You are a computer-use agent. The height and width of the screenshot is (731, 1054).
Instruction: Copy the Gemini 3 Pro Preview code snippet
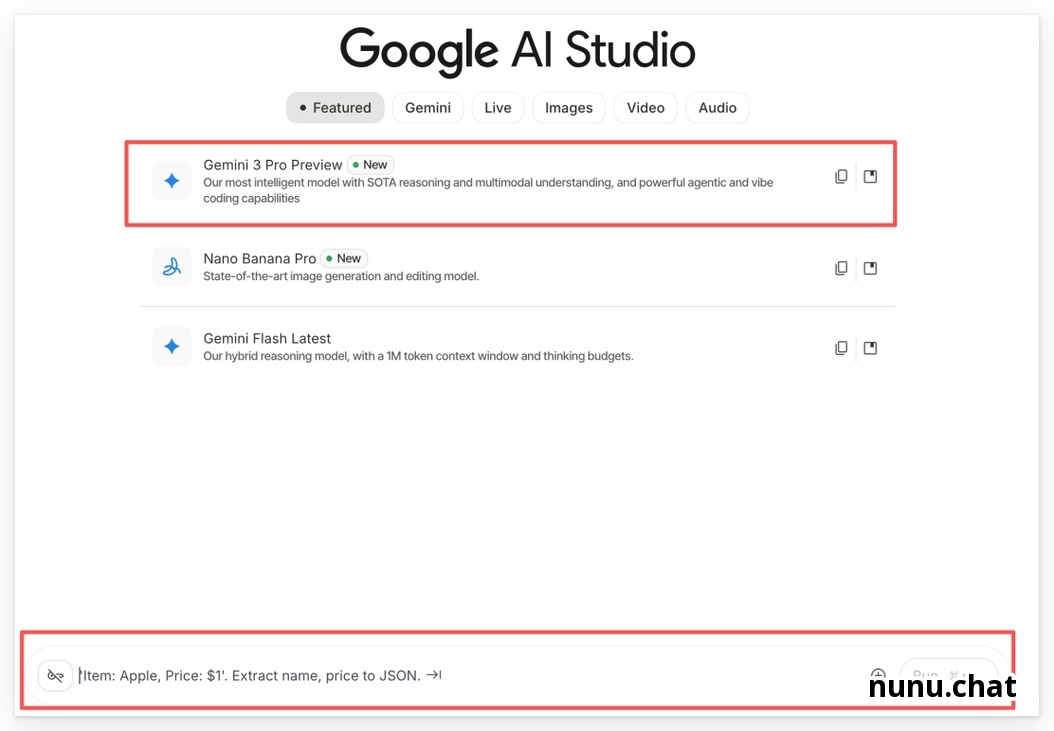841,176
